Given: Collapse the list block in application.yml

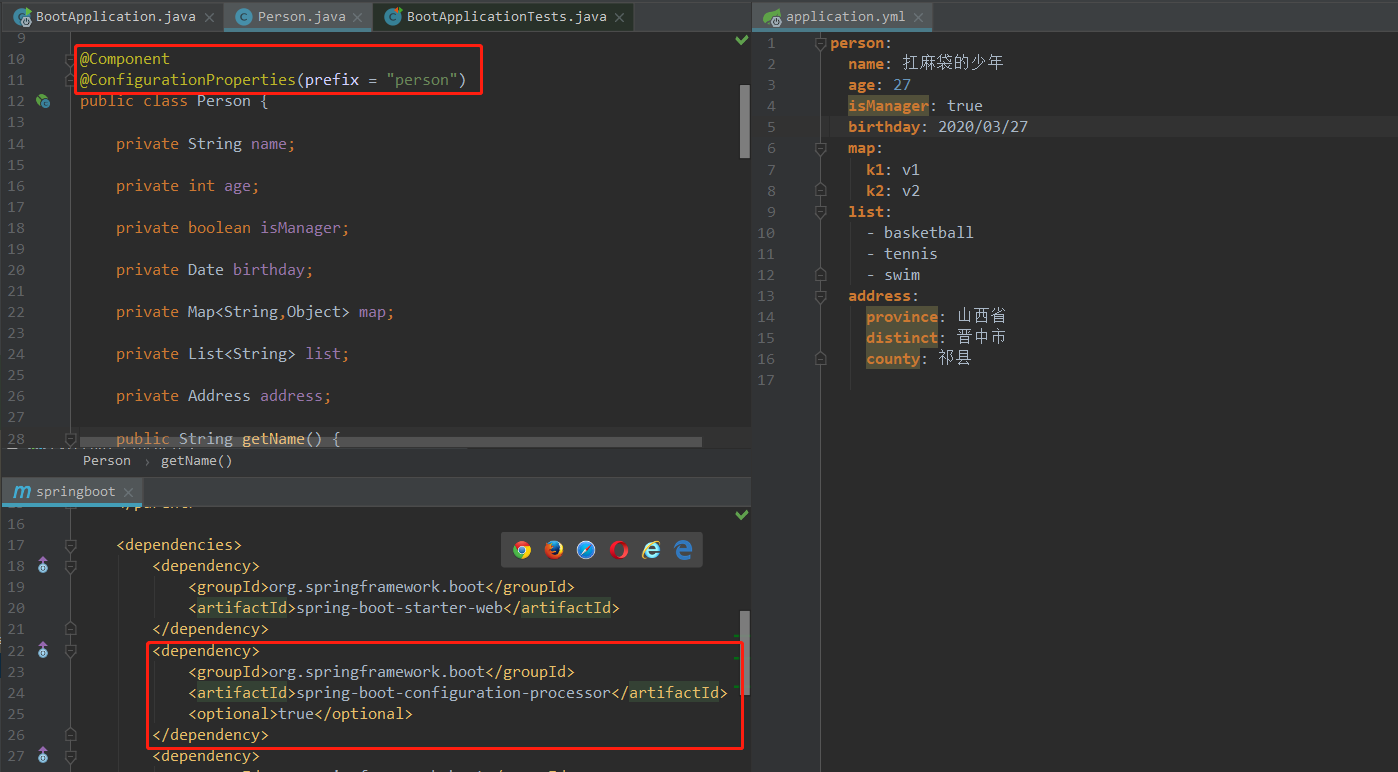Looking at the screenshot, I should pos(821,212).
